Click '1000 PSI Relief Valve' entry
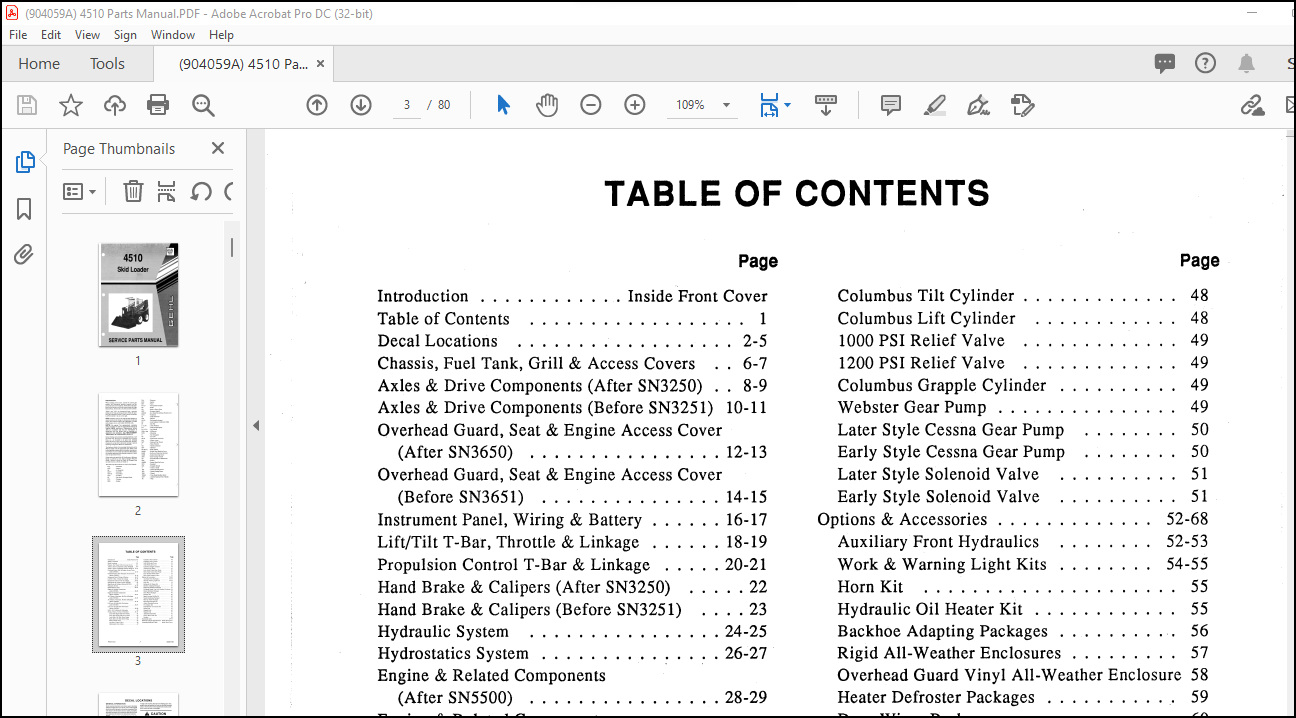 pyautogui.click(x=921, y=341)
